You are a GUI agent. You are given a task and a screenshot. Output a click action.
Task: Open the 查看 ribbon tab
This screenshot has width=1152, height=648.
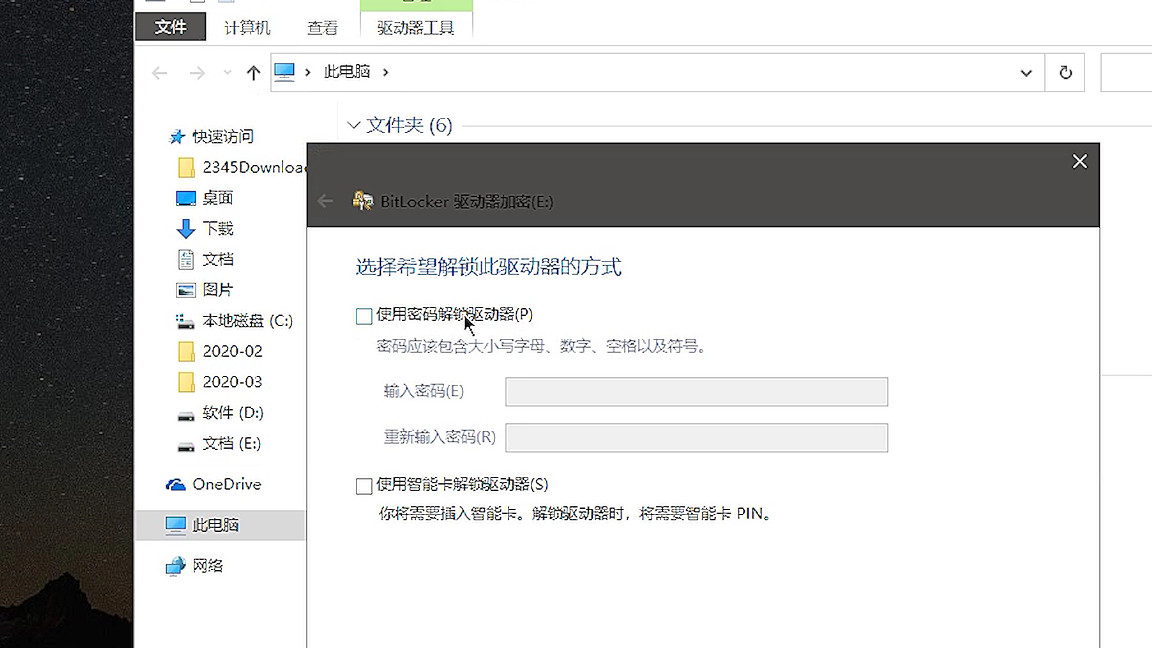[322, 28]
